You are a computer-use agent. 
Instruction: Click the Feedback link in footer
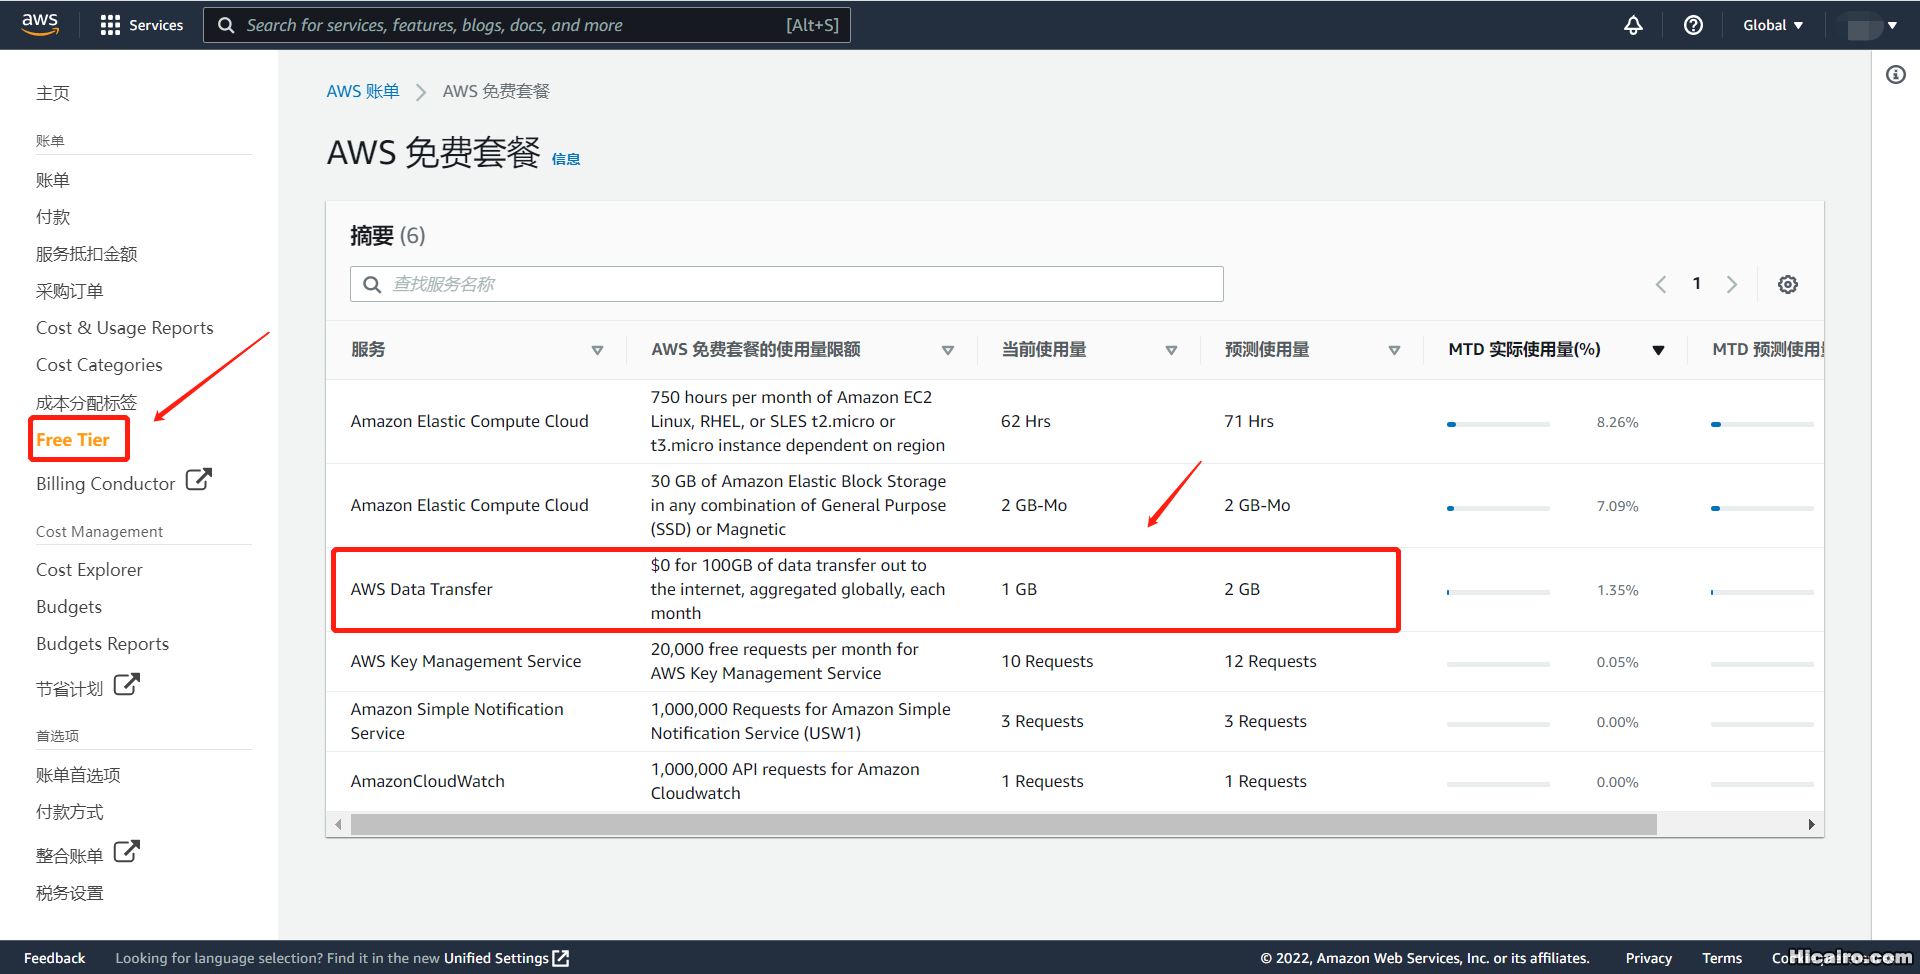pyautogui.click(x=55, y=958)
